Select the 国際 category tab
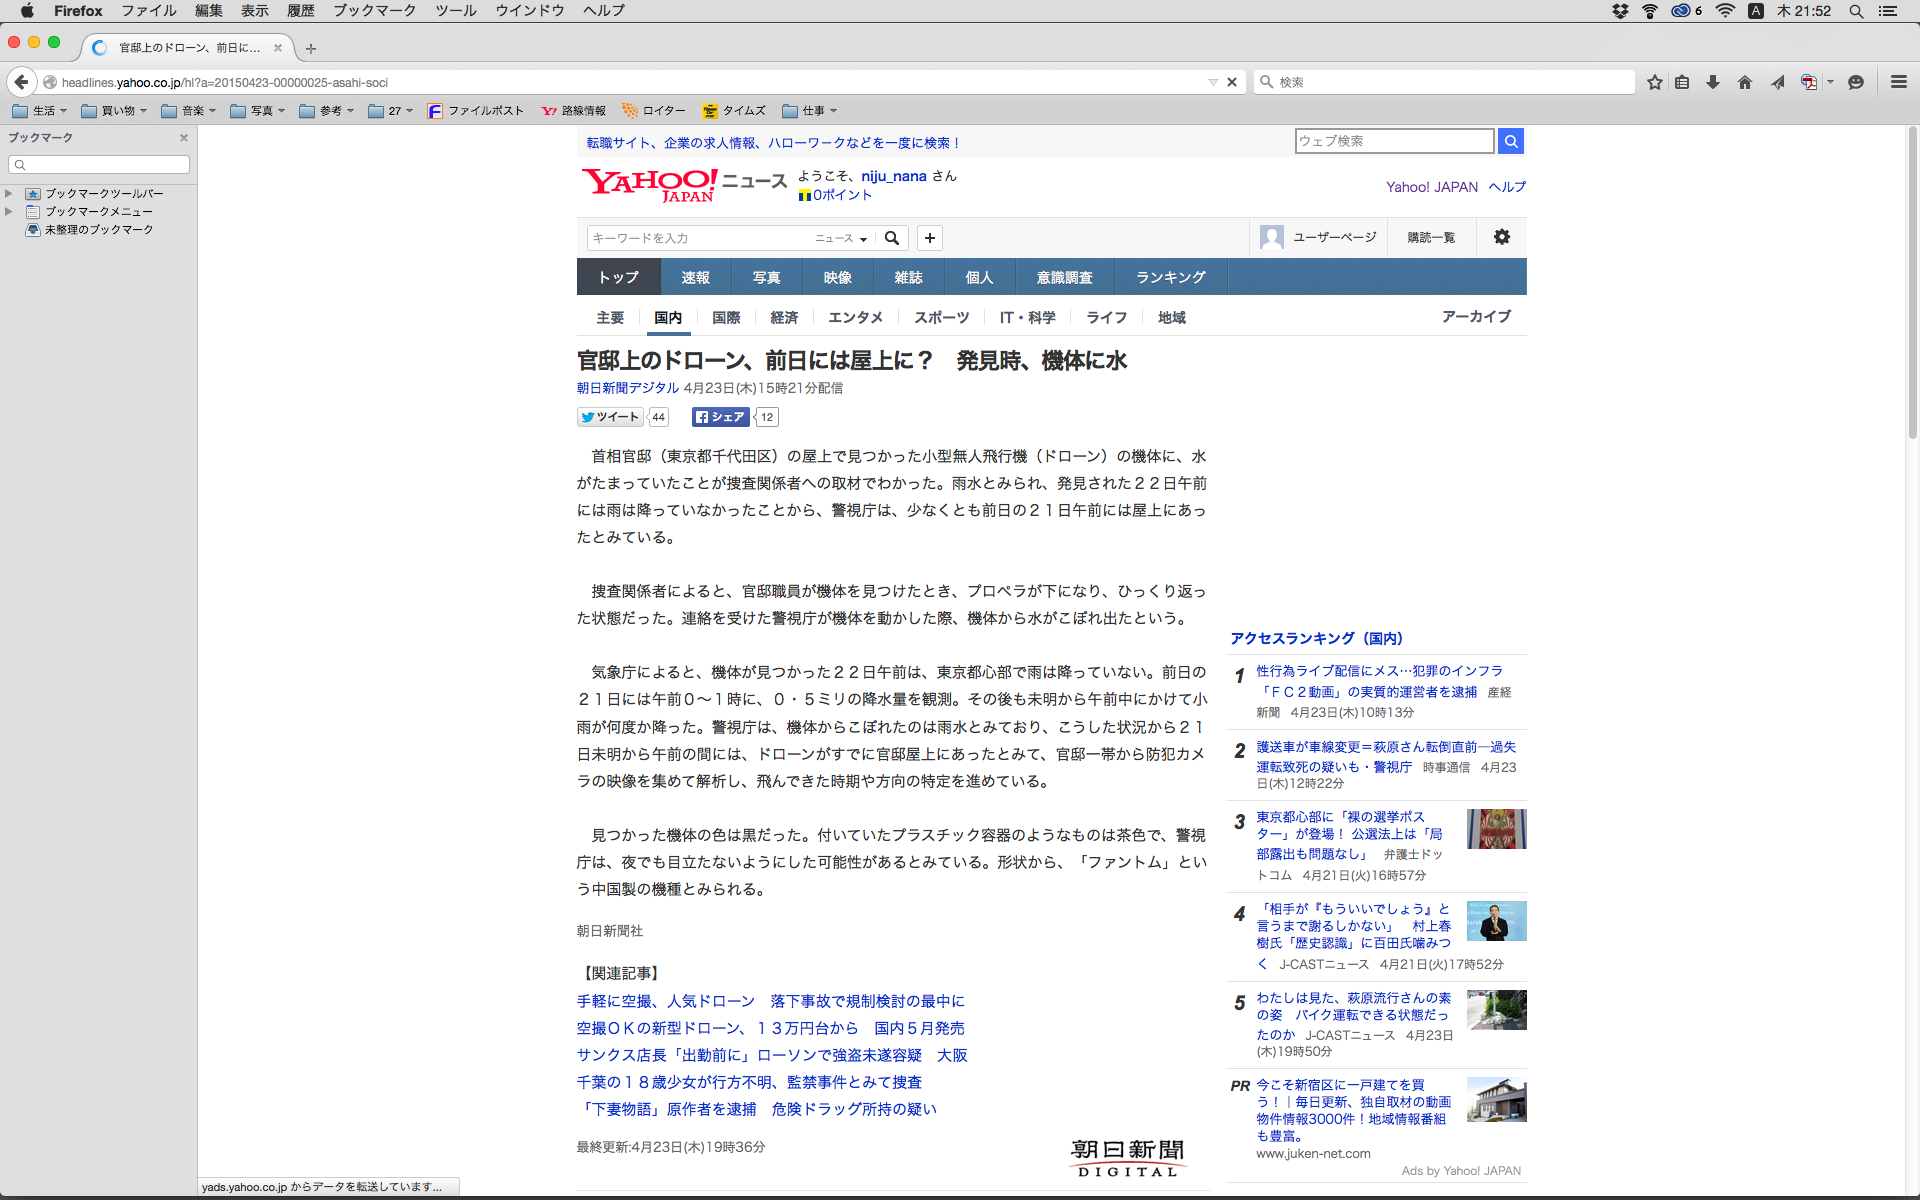1920x1200 pixels. point(726,318)
